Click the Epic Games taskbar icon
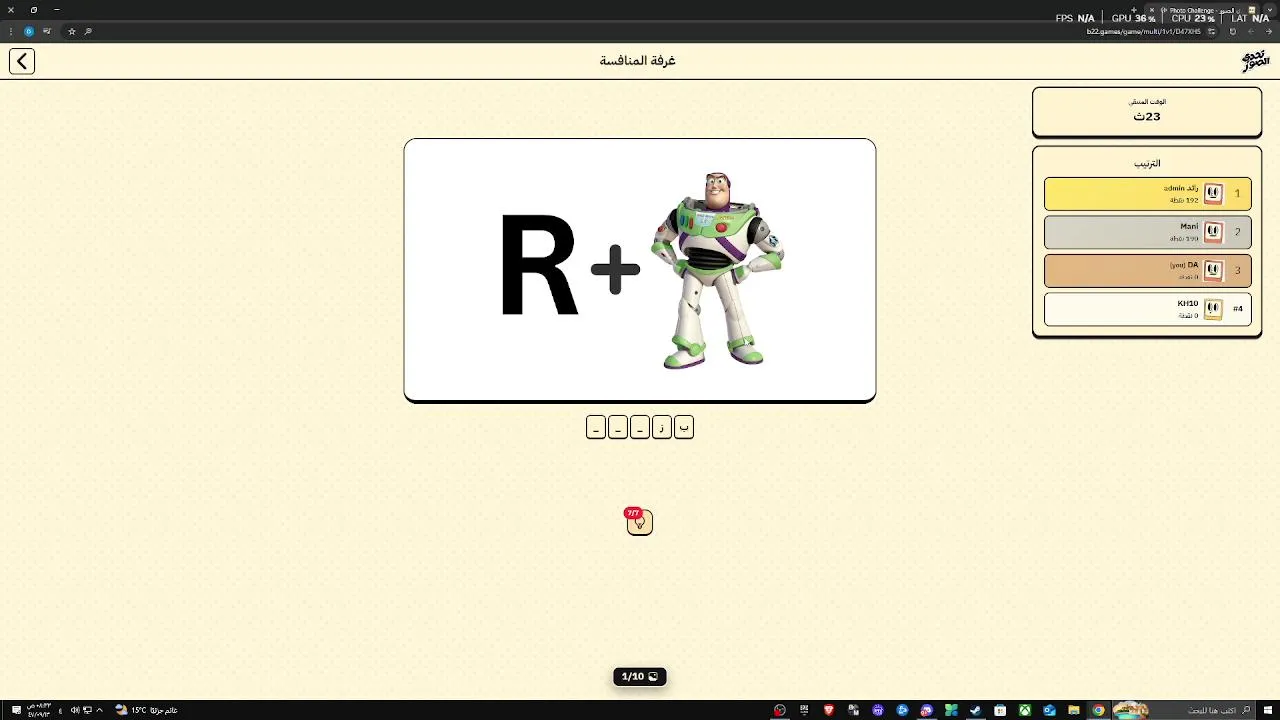The height and width of the screenshot is (720, 1280). point(804,710)
